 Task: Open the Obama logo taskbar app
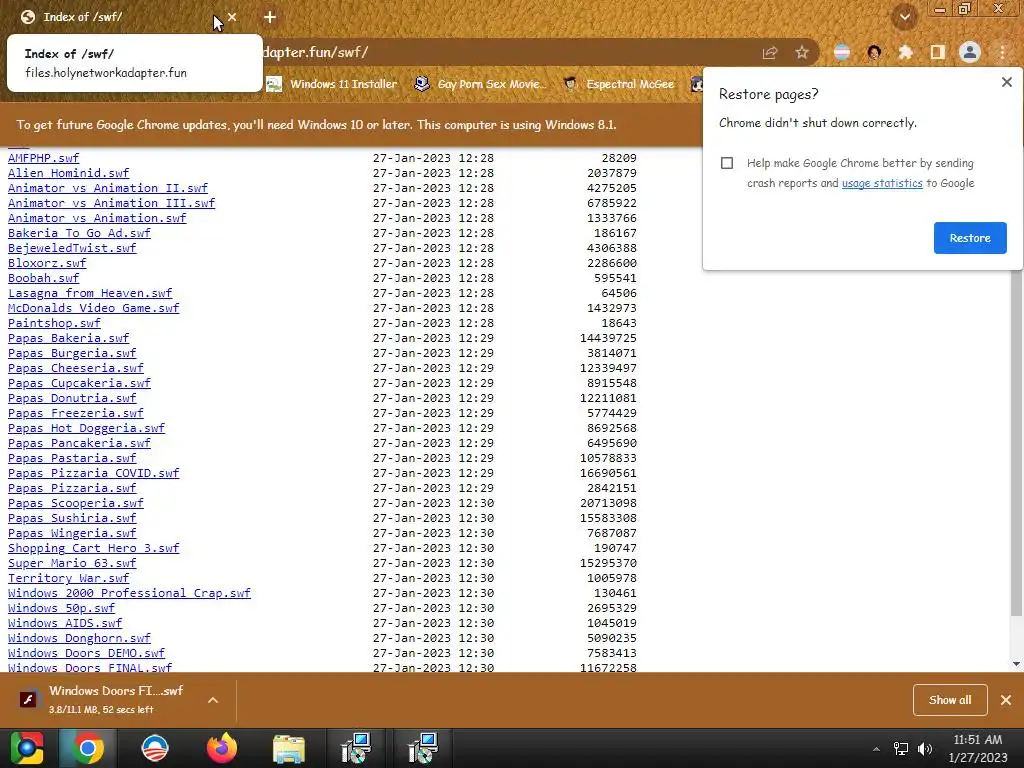pos(155,748)
